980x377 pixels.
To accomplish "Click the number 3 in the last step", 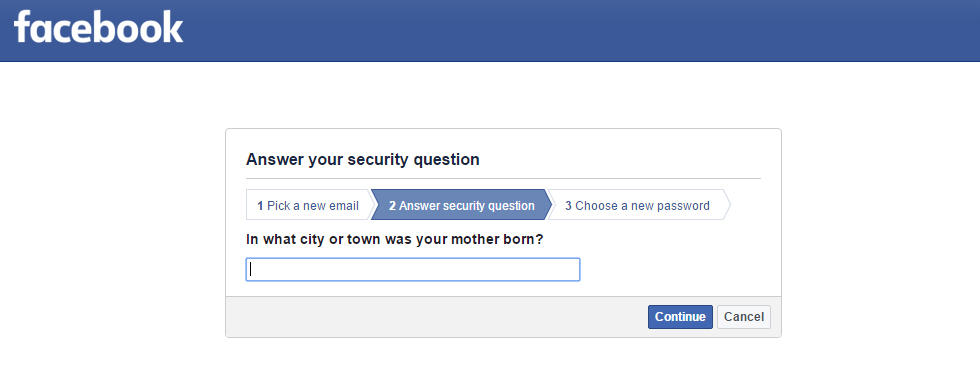I will 568,206.
